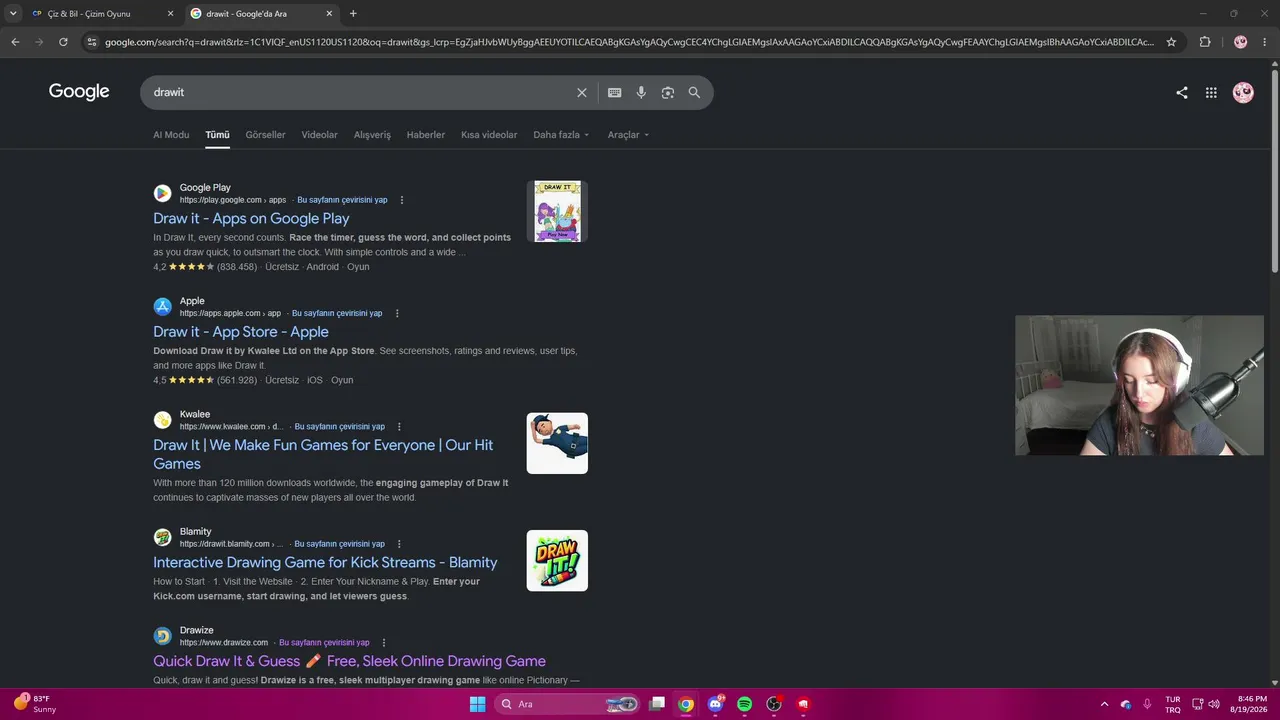1280x720 pixels.
Task: Click the Kwalee result thumbnail
Action: (557, 443)
